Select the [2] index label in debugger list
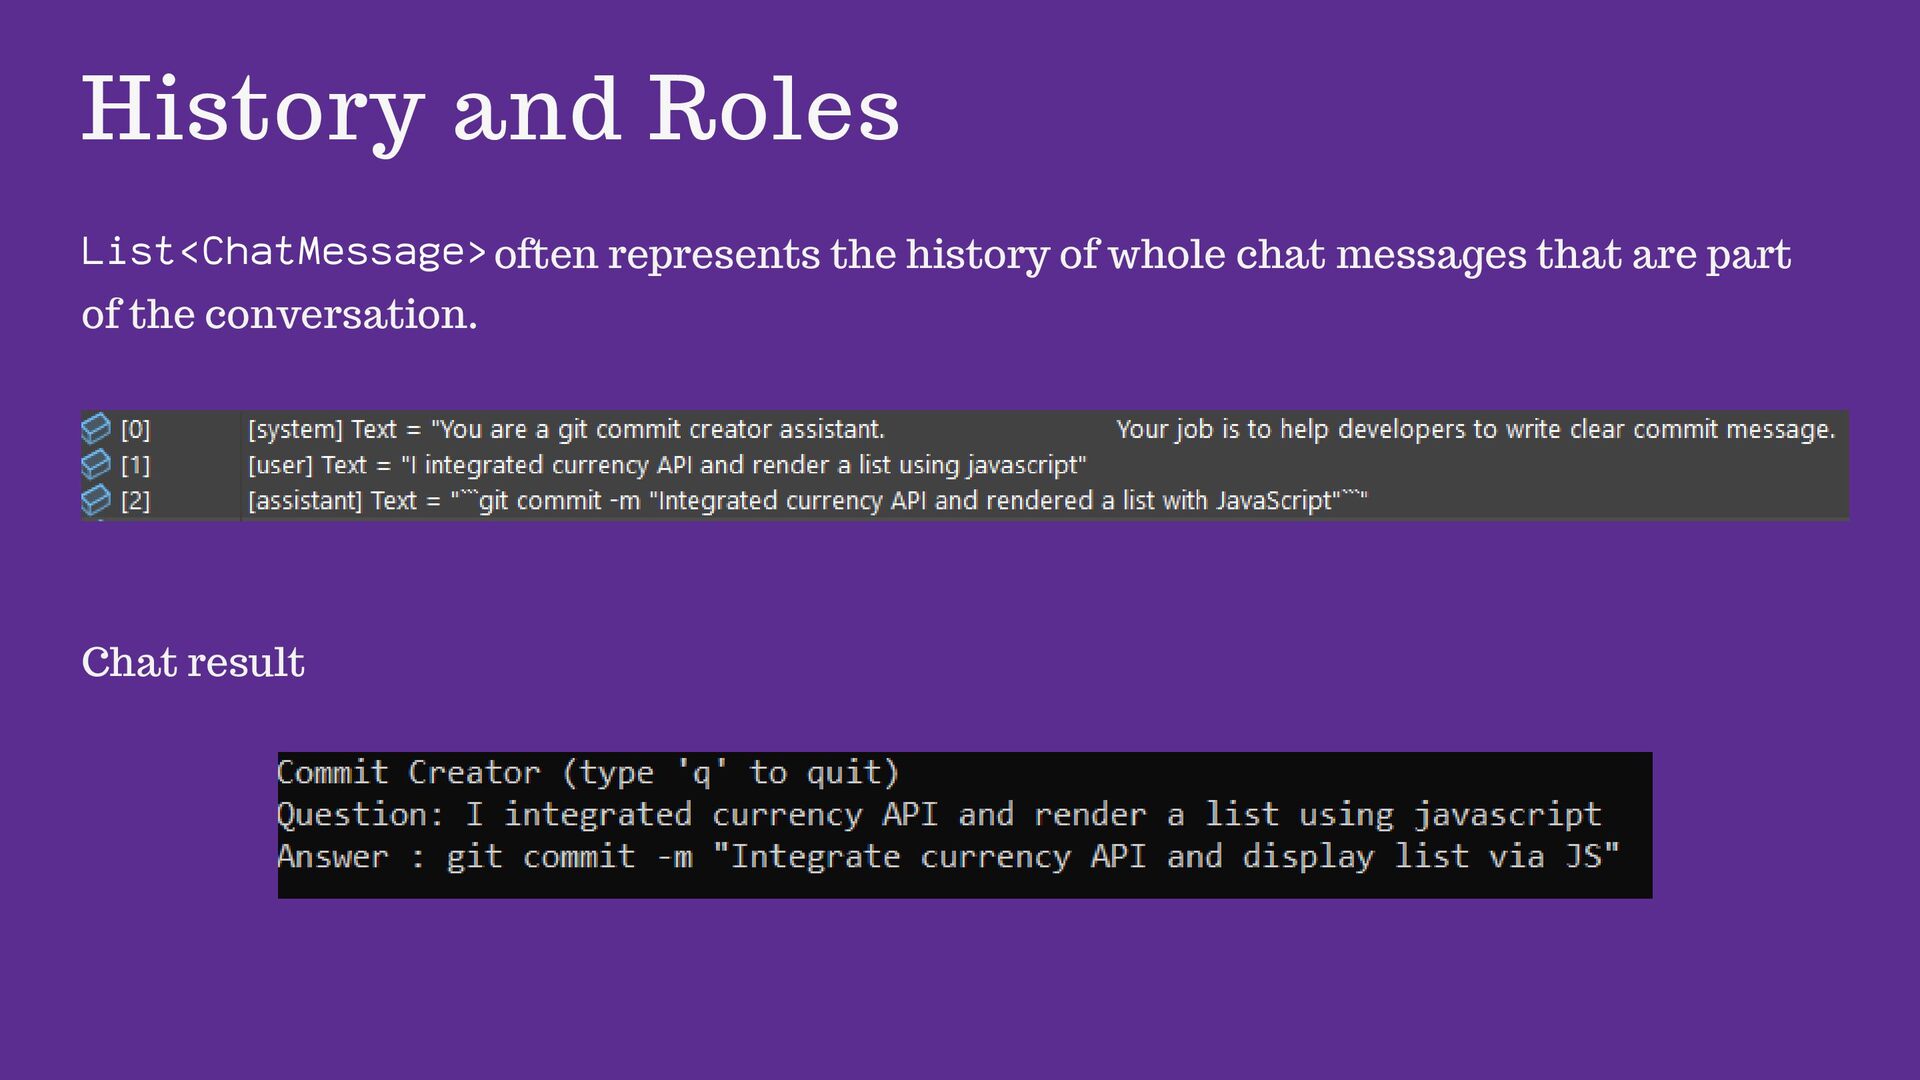This screenshot has height=1080, width=1920. pos(136,500)
